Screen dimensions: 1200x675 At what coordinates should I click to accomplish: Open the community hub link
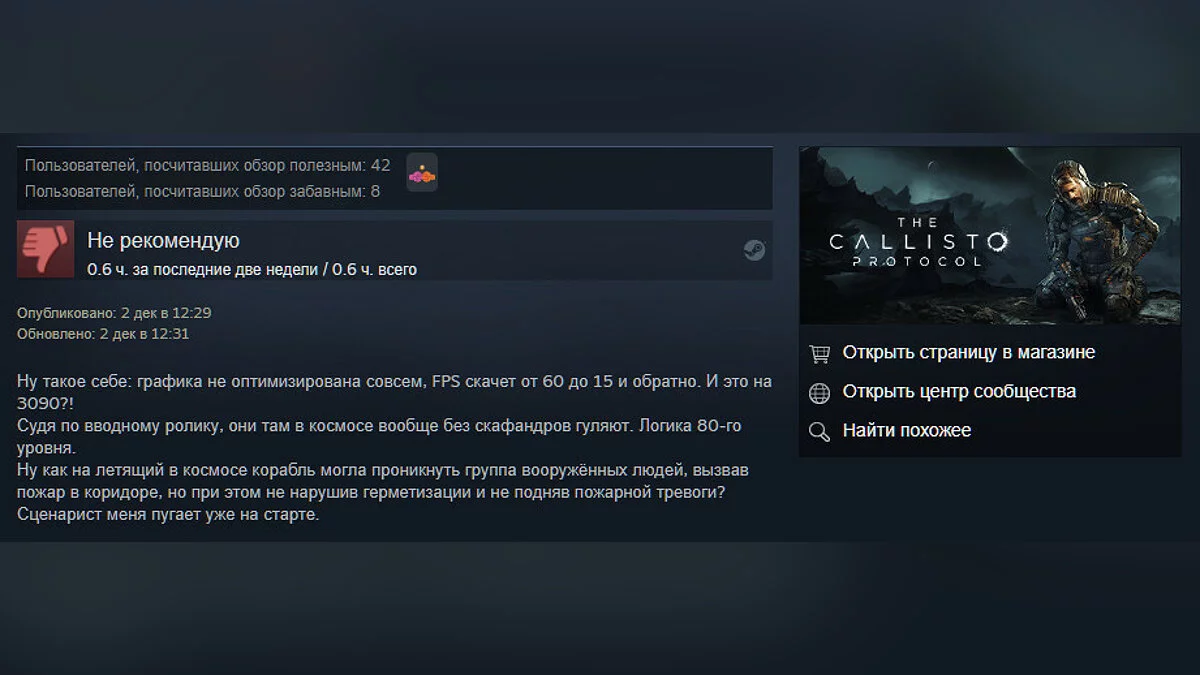click(959, 391)
